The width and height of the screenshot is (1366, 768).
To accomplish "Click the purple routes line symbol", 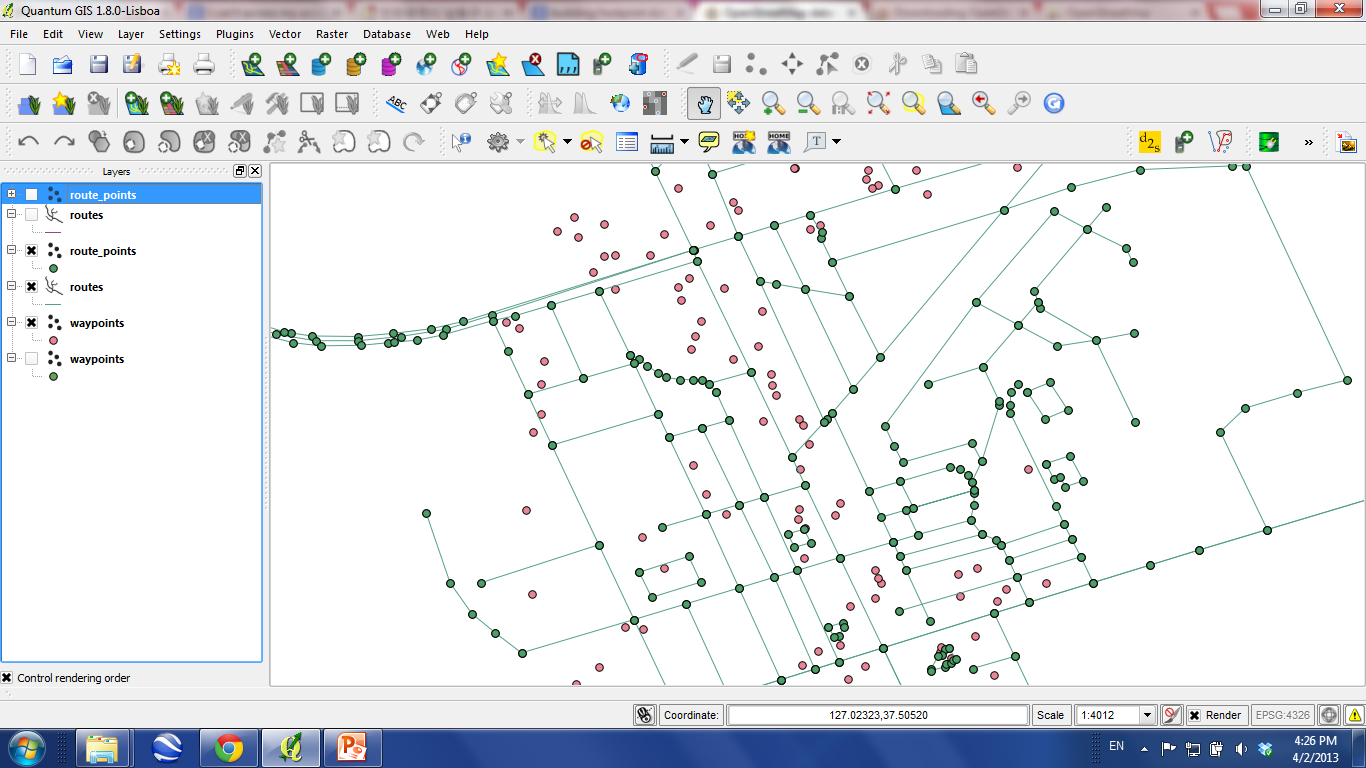I will (53, 232).
